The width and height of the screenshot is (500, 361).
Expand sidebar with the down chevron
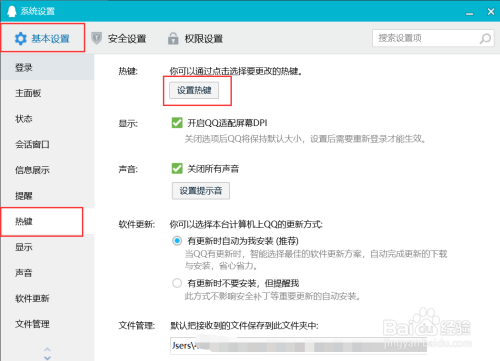click(47, 358)
